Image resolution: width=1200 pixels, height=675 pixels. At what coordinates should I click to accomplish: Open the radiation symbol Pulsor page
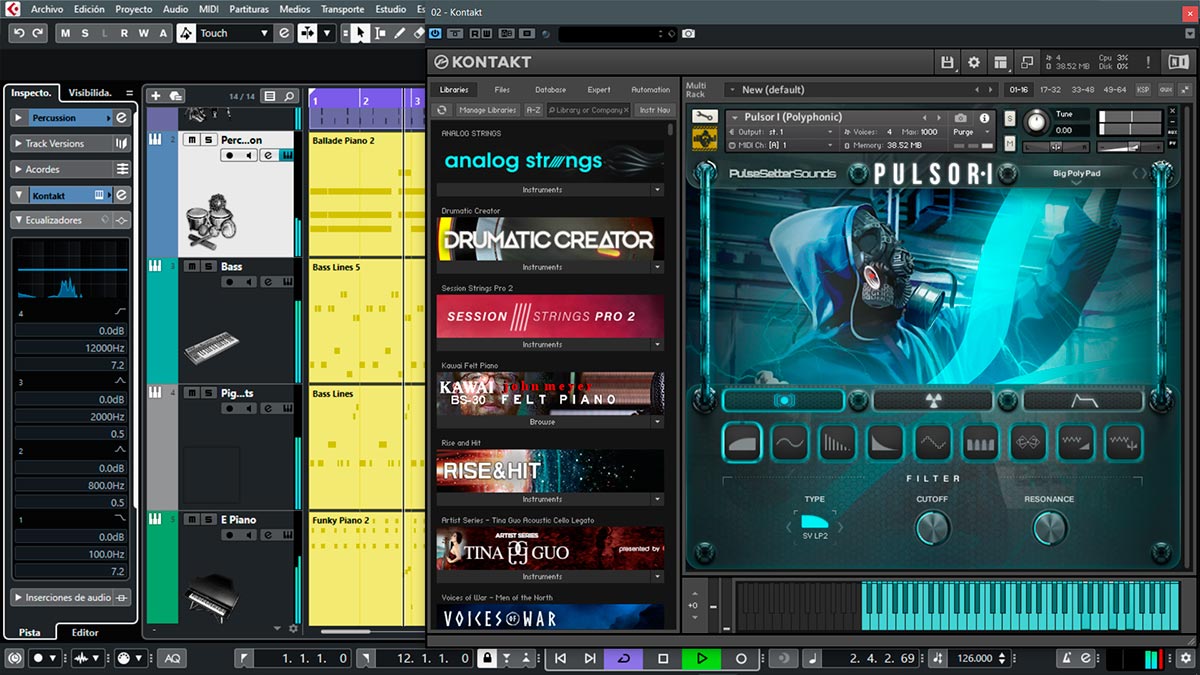pyautogui.click(x=932, y=400)
